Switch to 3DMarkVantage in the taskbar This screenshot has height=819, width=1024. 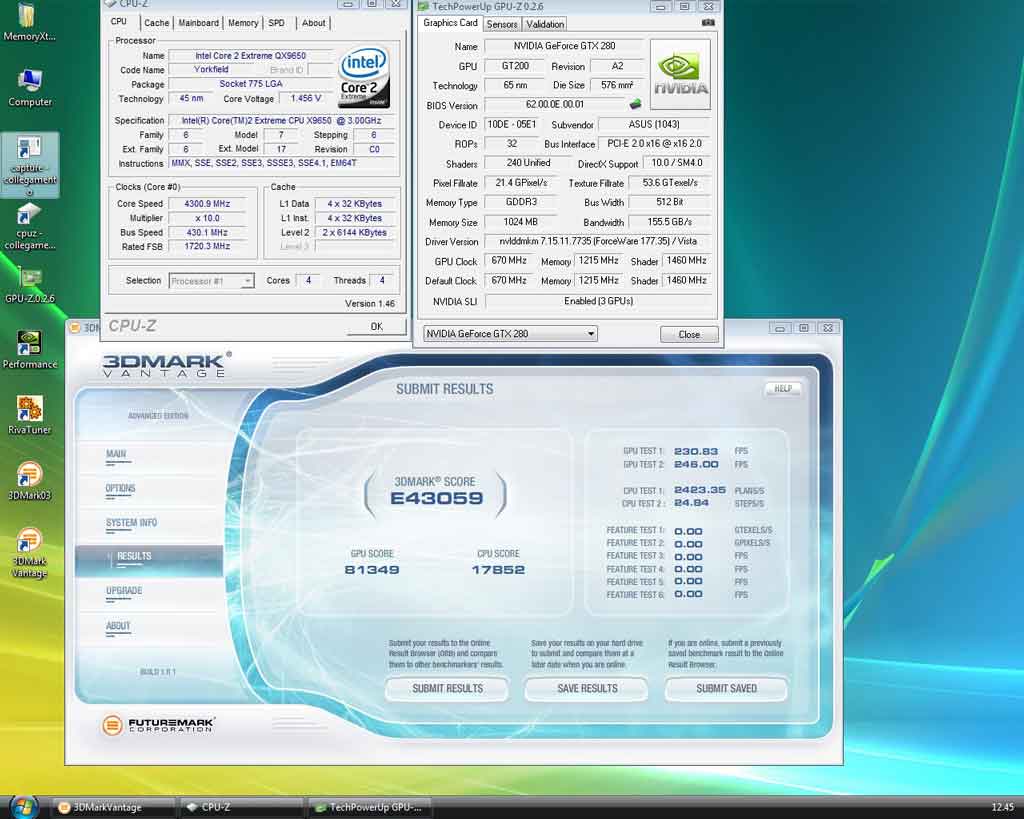pyautogui.click(x=112, y=808)
